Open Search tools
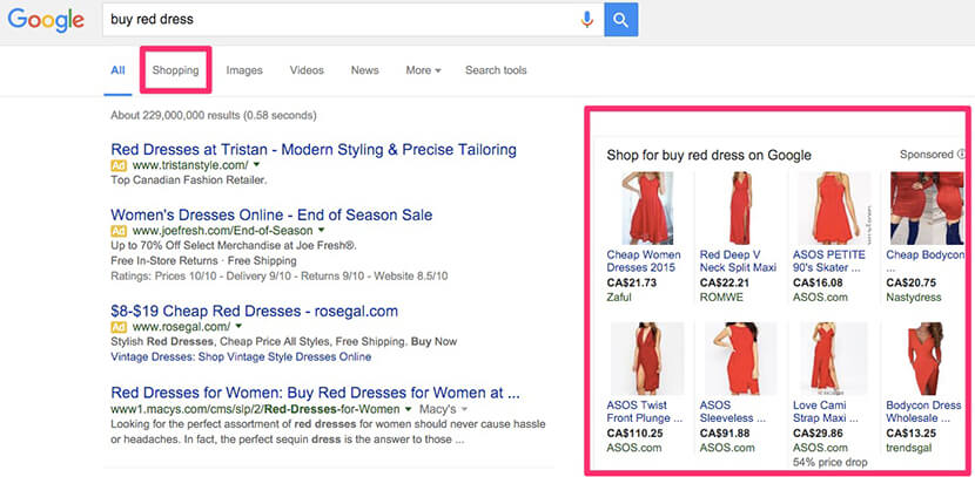 pyautogui.click(x=496, y=70)
